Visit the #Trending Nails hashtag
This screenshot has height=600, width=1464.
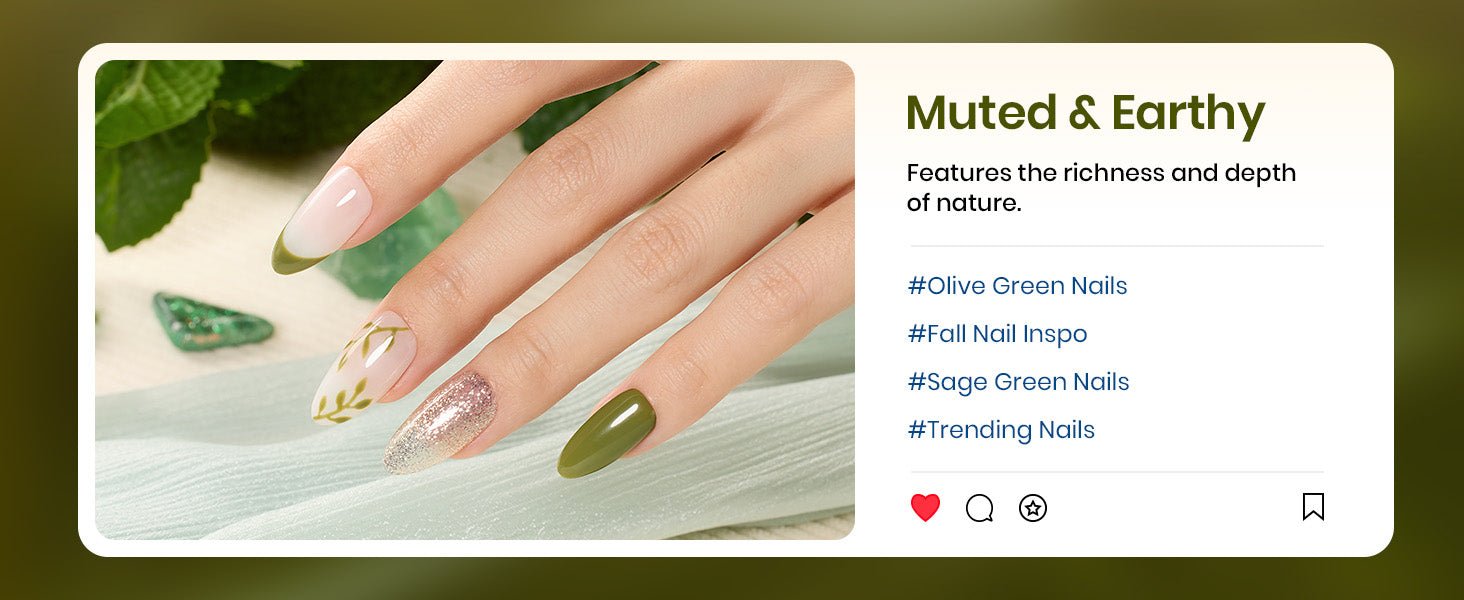click(1001, 430)
